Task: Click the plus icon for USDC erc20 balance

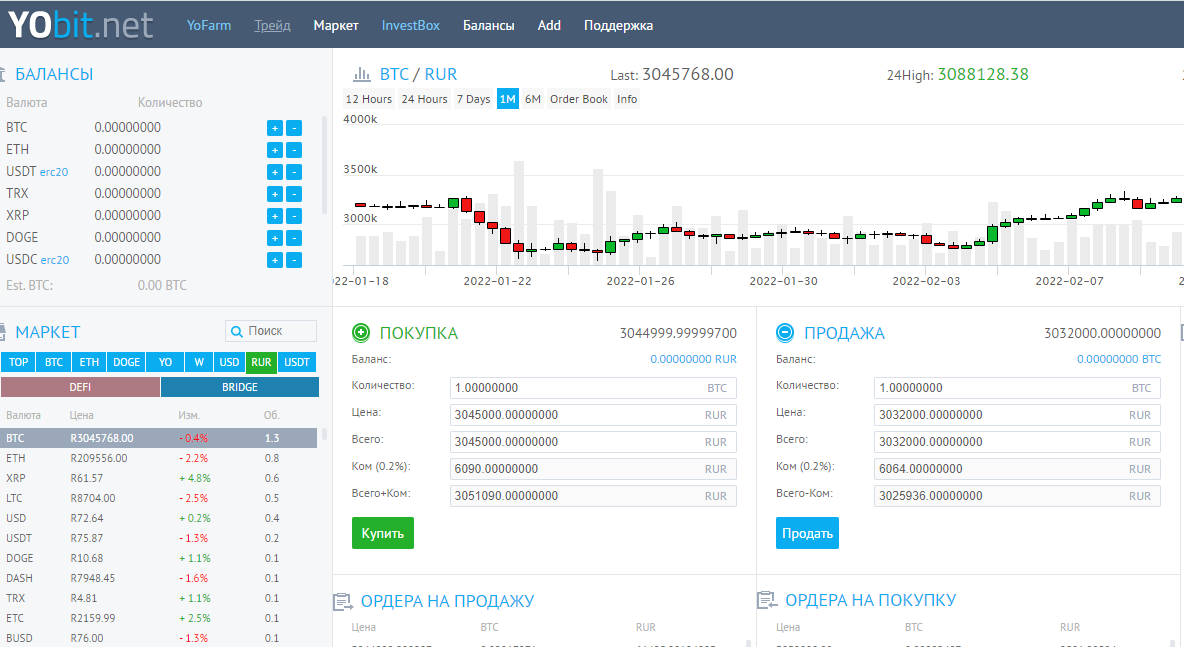Action: click(275, 260)
